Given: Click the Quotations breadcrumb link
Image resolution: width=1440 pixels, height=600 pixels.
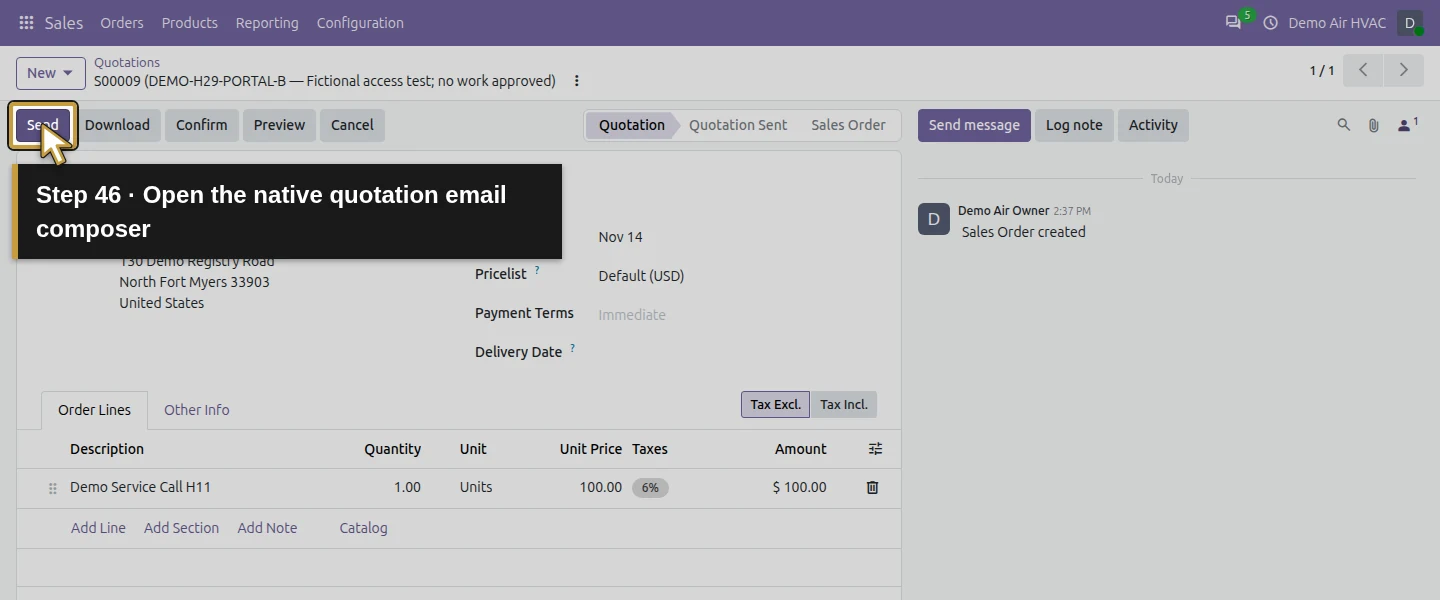Looking at the screenshot, I should point(127,62).
